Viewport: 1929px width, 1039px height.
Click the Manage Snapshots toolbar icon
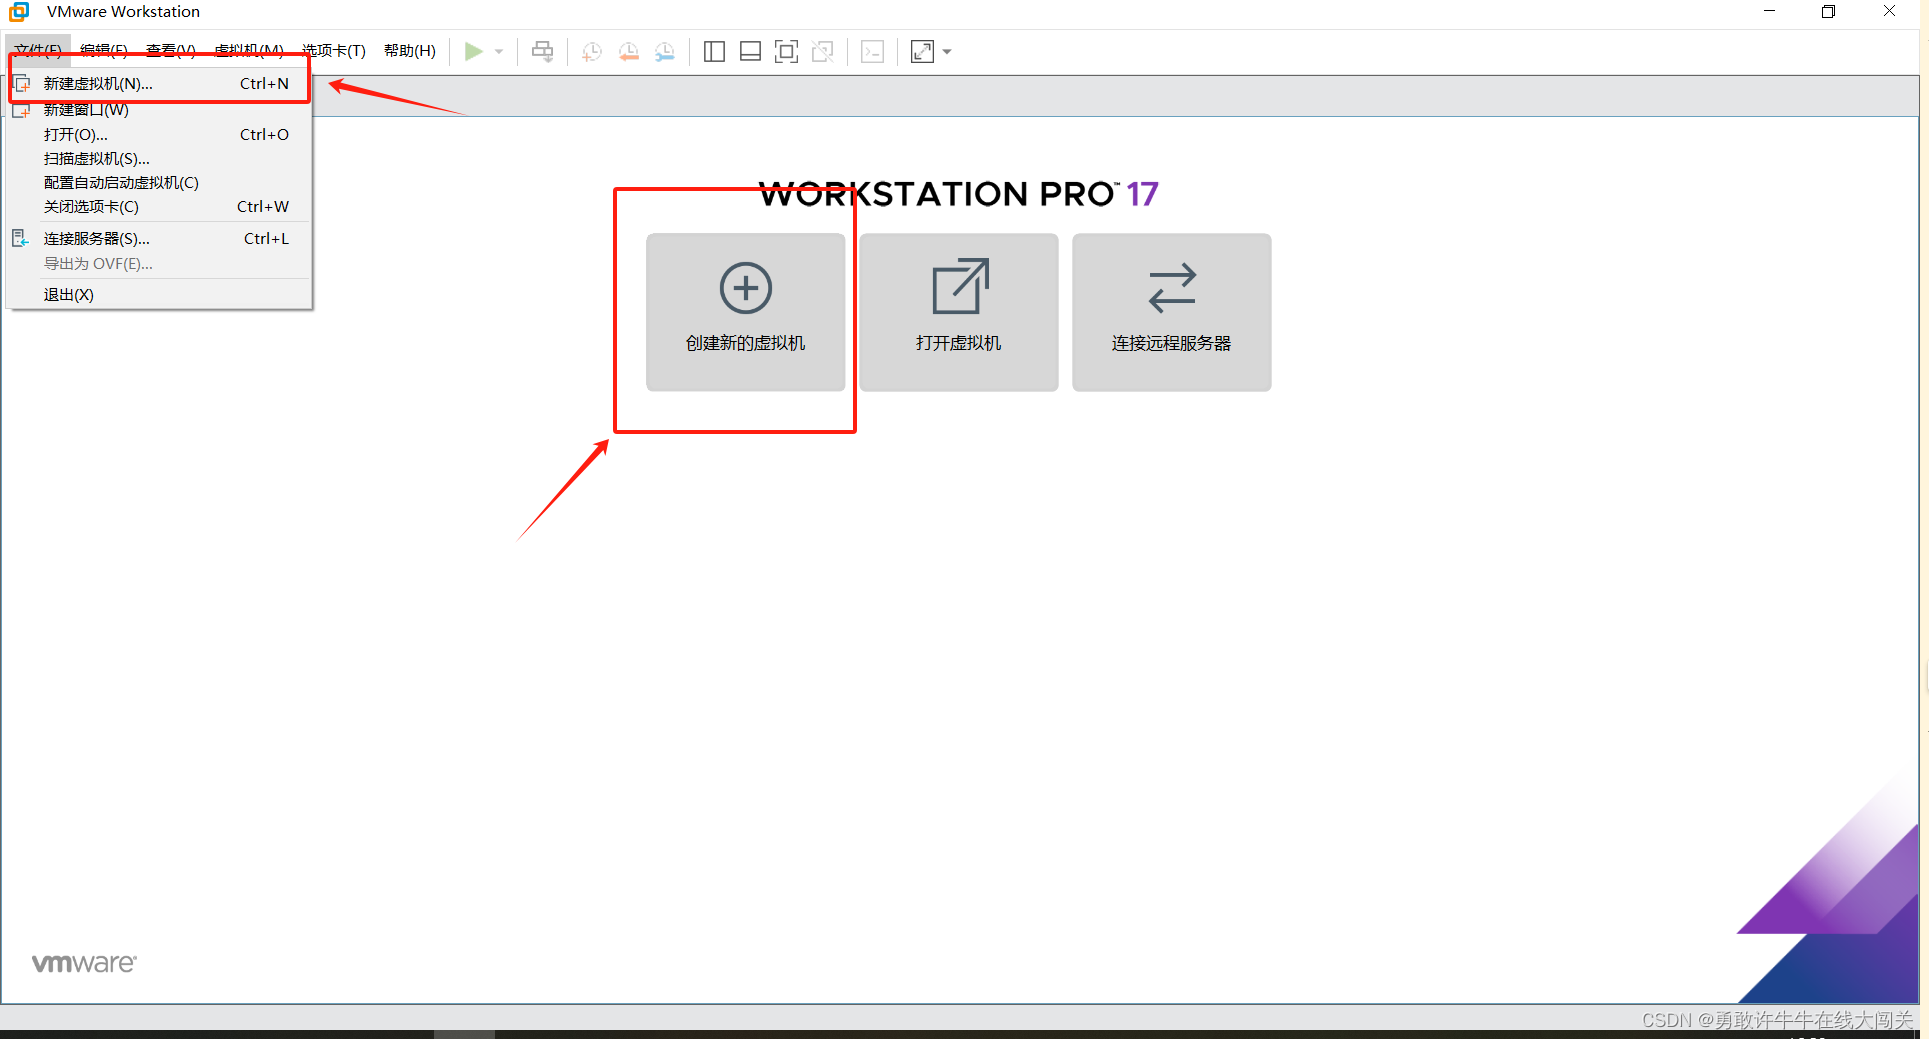click(665, 51)
